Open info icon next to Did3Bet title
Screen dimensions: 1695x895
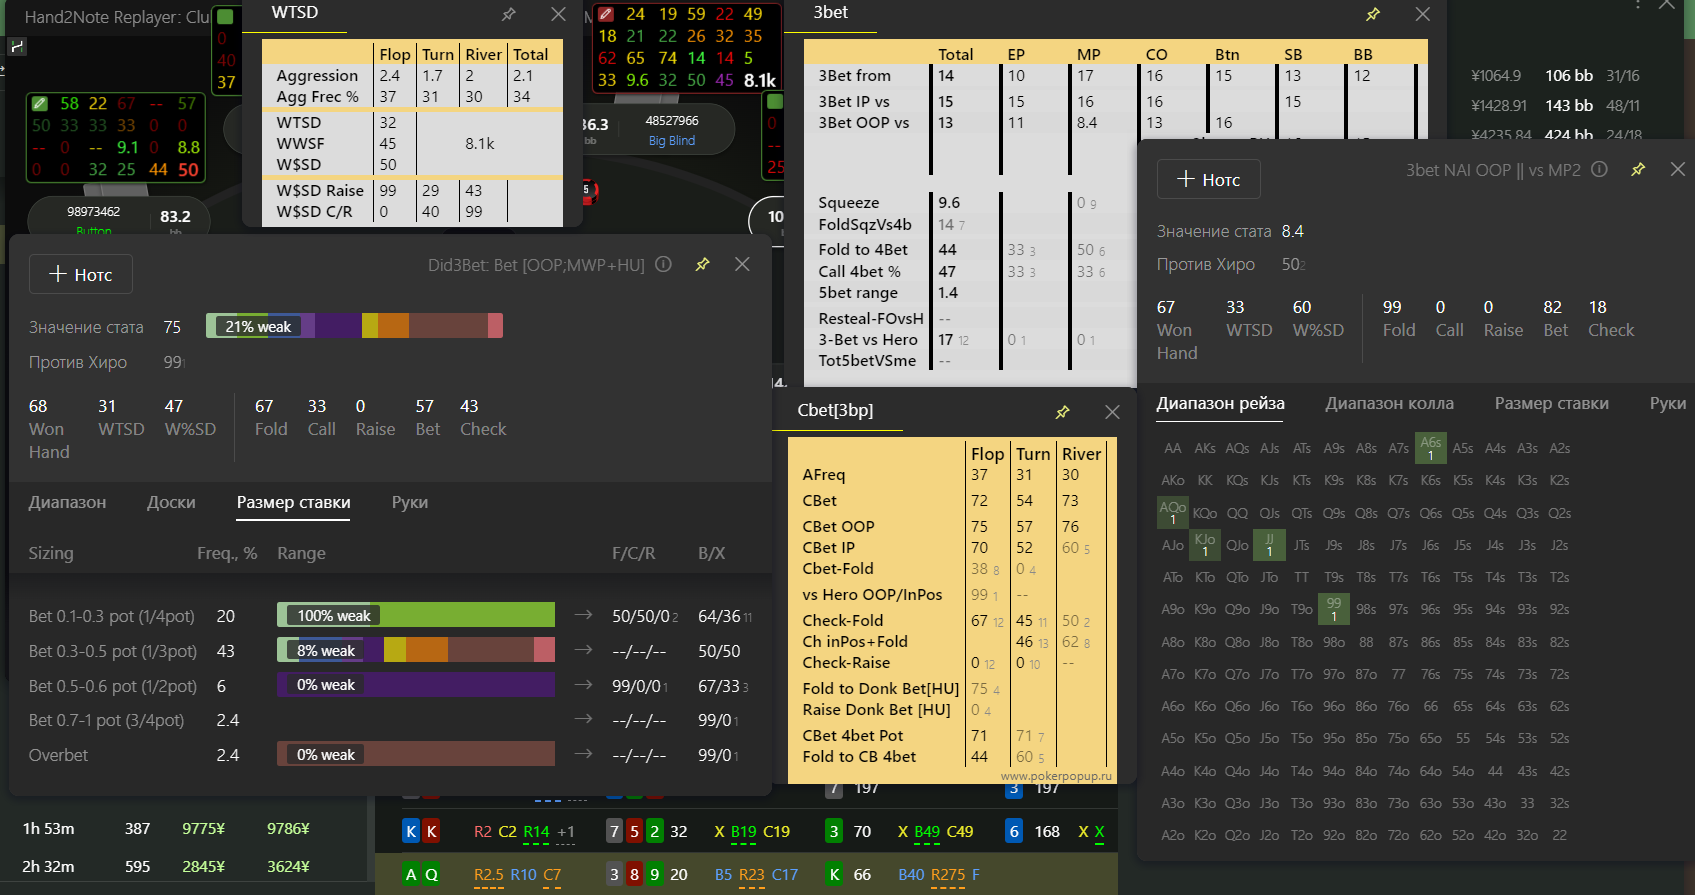click(663, 264)
